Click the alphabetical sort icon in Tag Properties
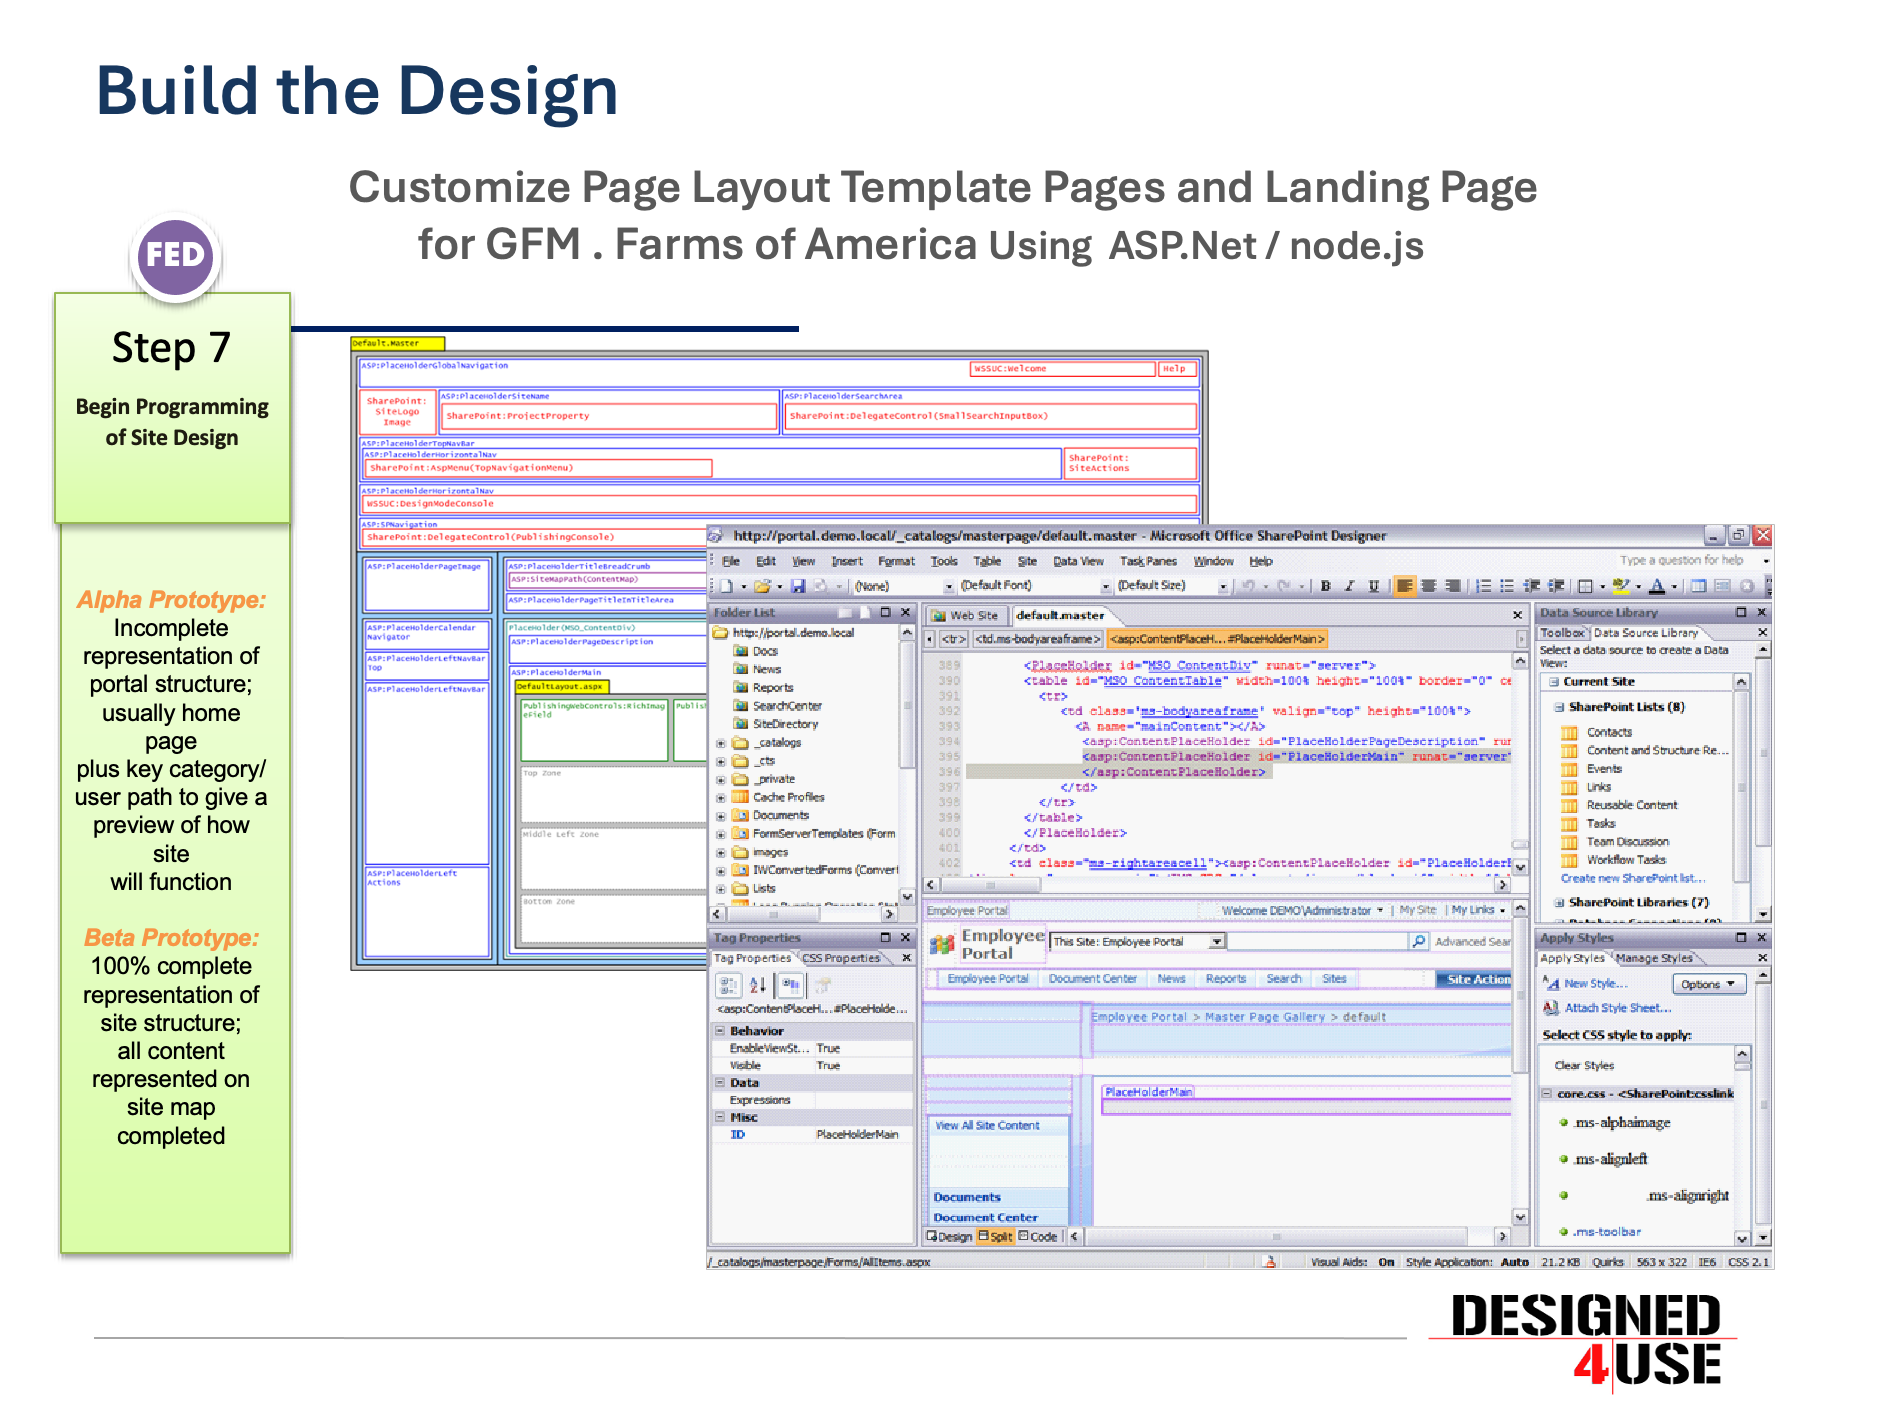This screenshot has height=1410, width=1880. click(x=758, y=985)
